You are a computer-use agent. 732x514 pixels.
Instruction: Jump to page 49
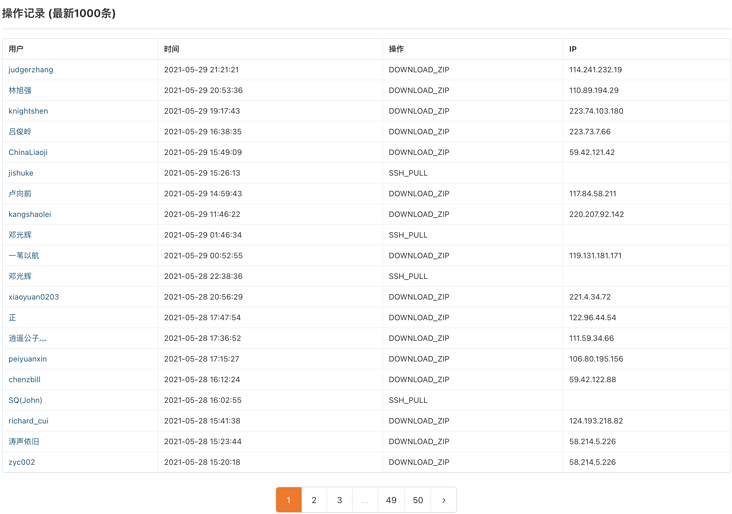(391, 500)
